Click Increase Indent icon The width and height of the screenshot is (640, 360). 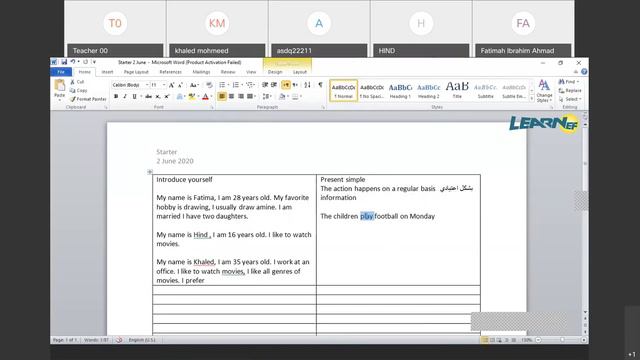tap(273, 85)
